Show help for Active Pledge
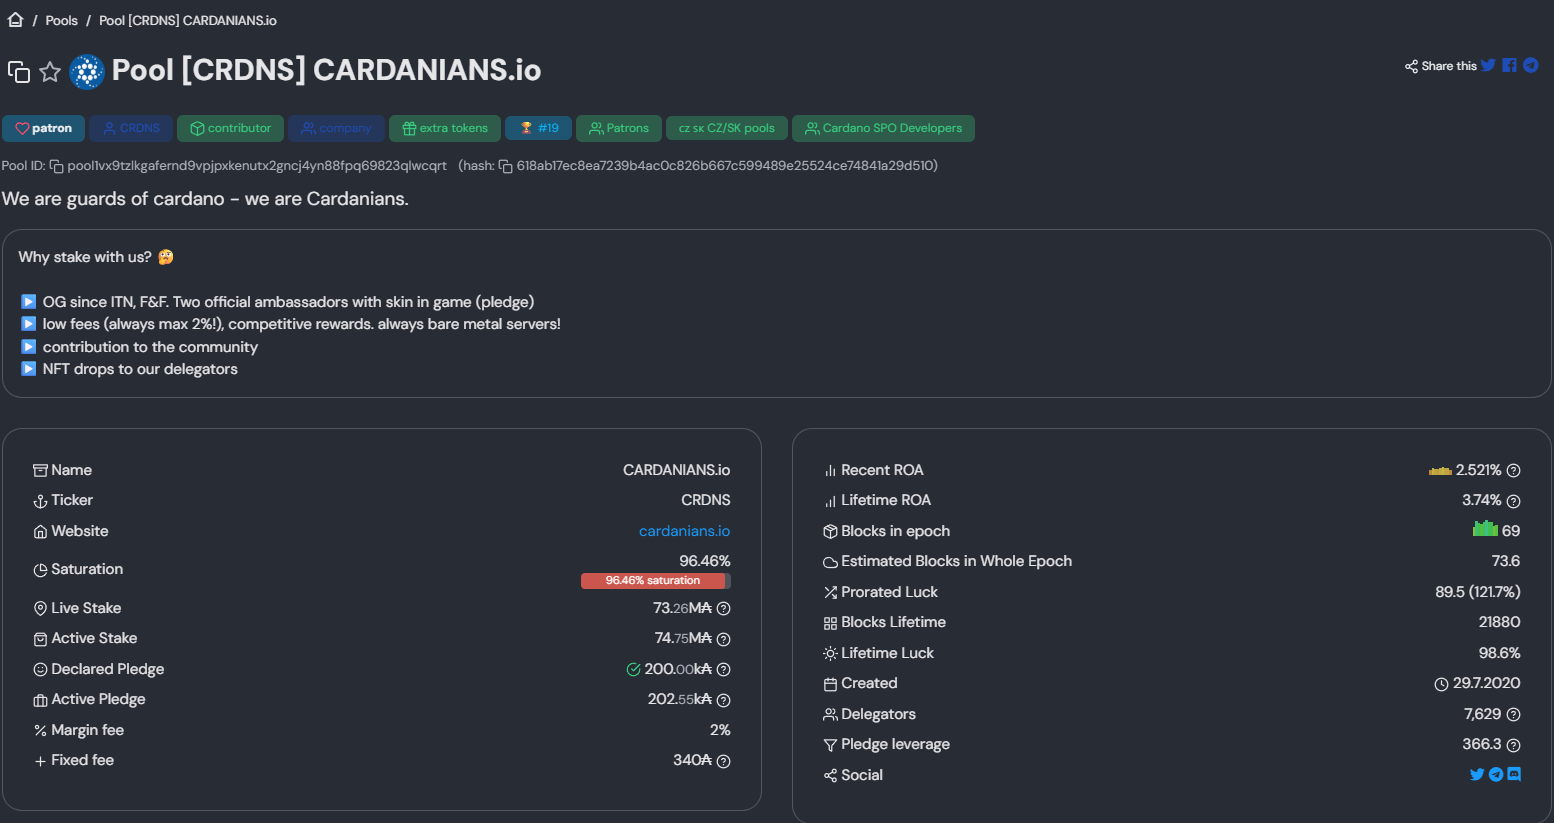This screenshot has height=823, width=1554. click(724, 700)
